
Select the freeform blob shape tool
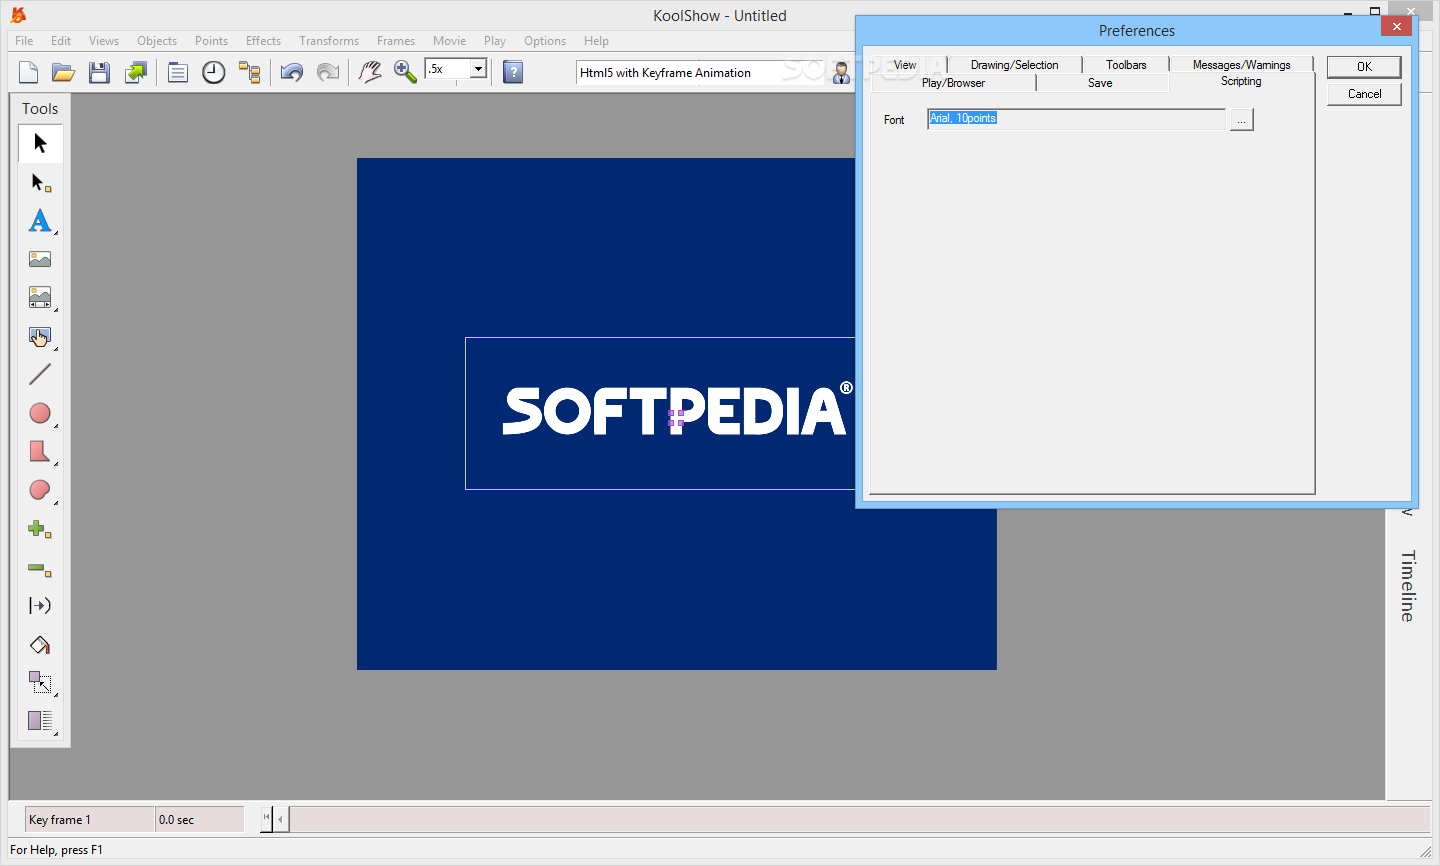click(40, 490)
